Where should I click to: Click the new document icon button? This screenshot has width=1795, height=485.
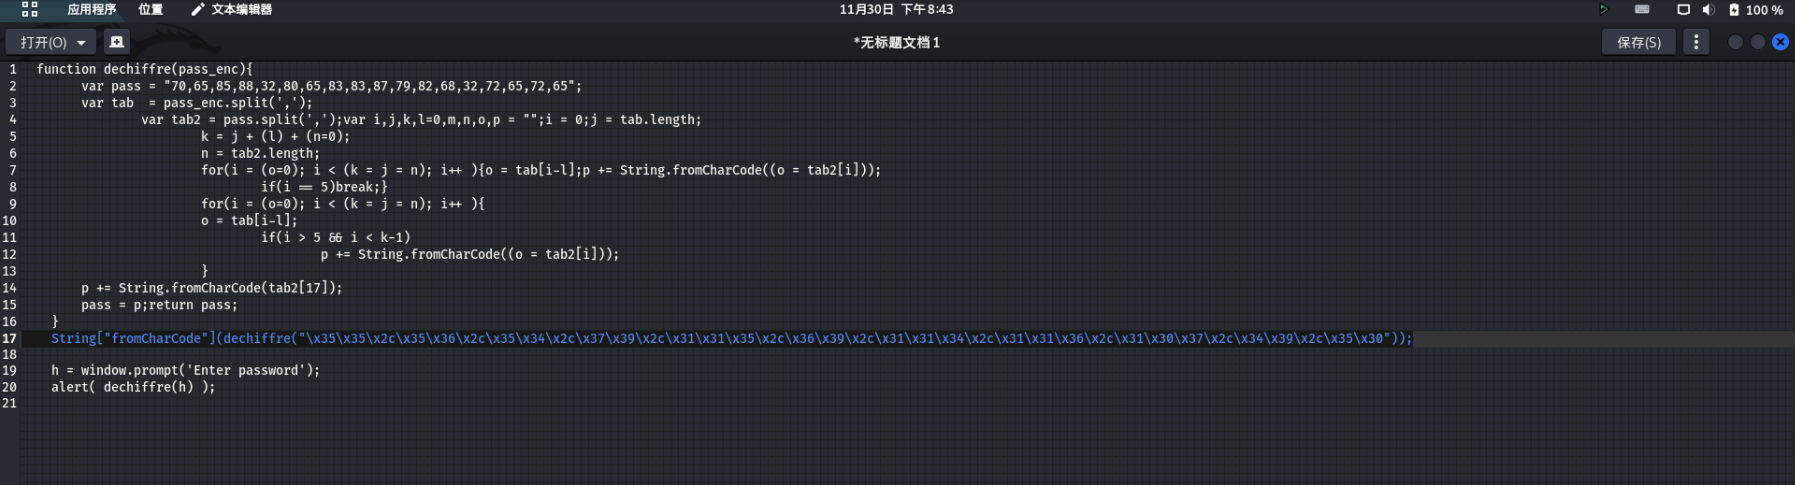pyautogui.click(x=117, y=42)
